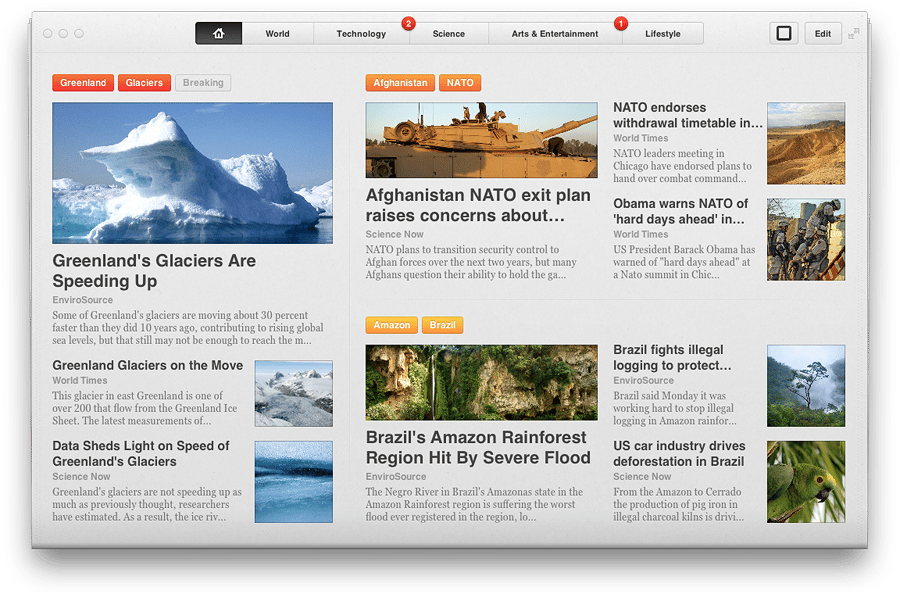Open the large iceberg photo

(192, 173)
